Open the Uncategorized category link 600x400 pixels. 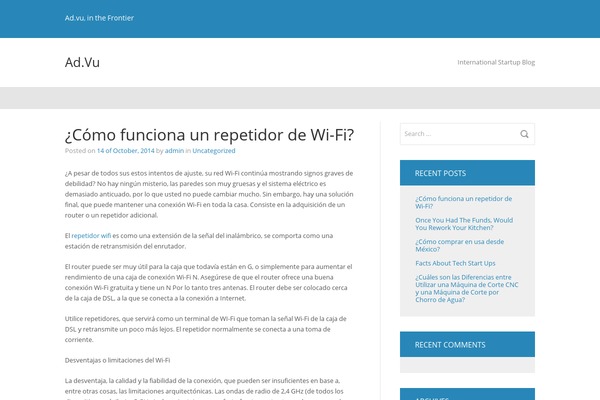214,151
